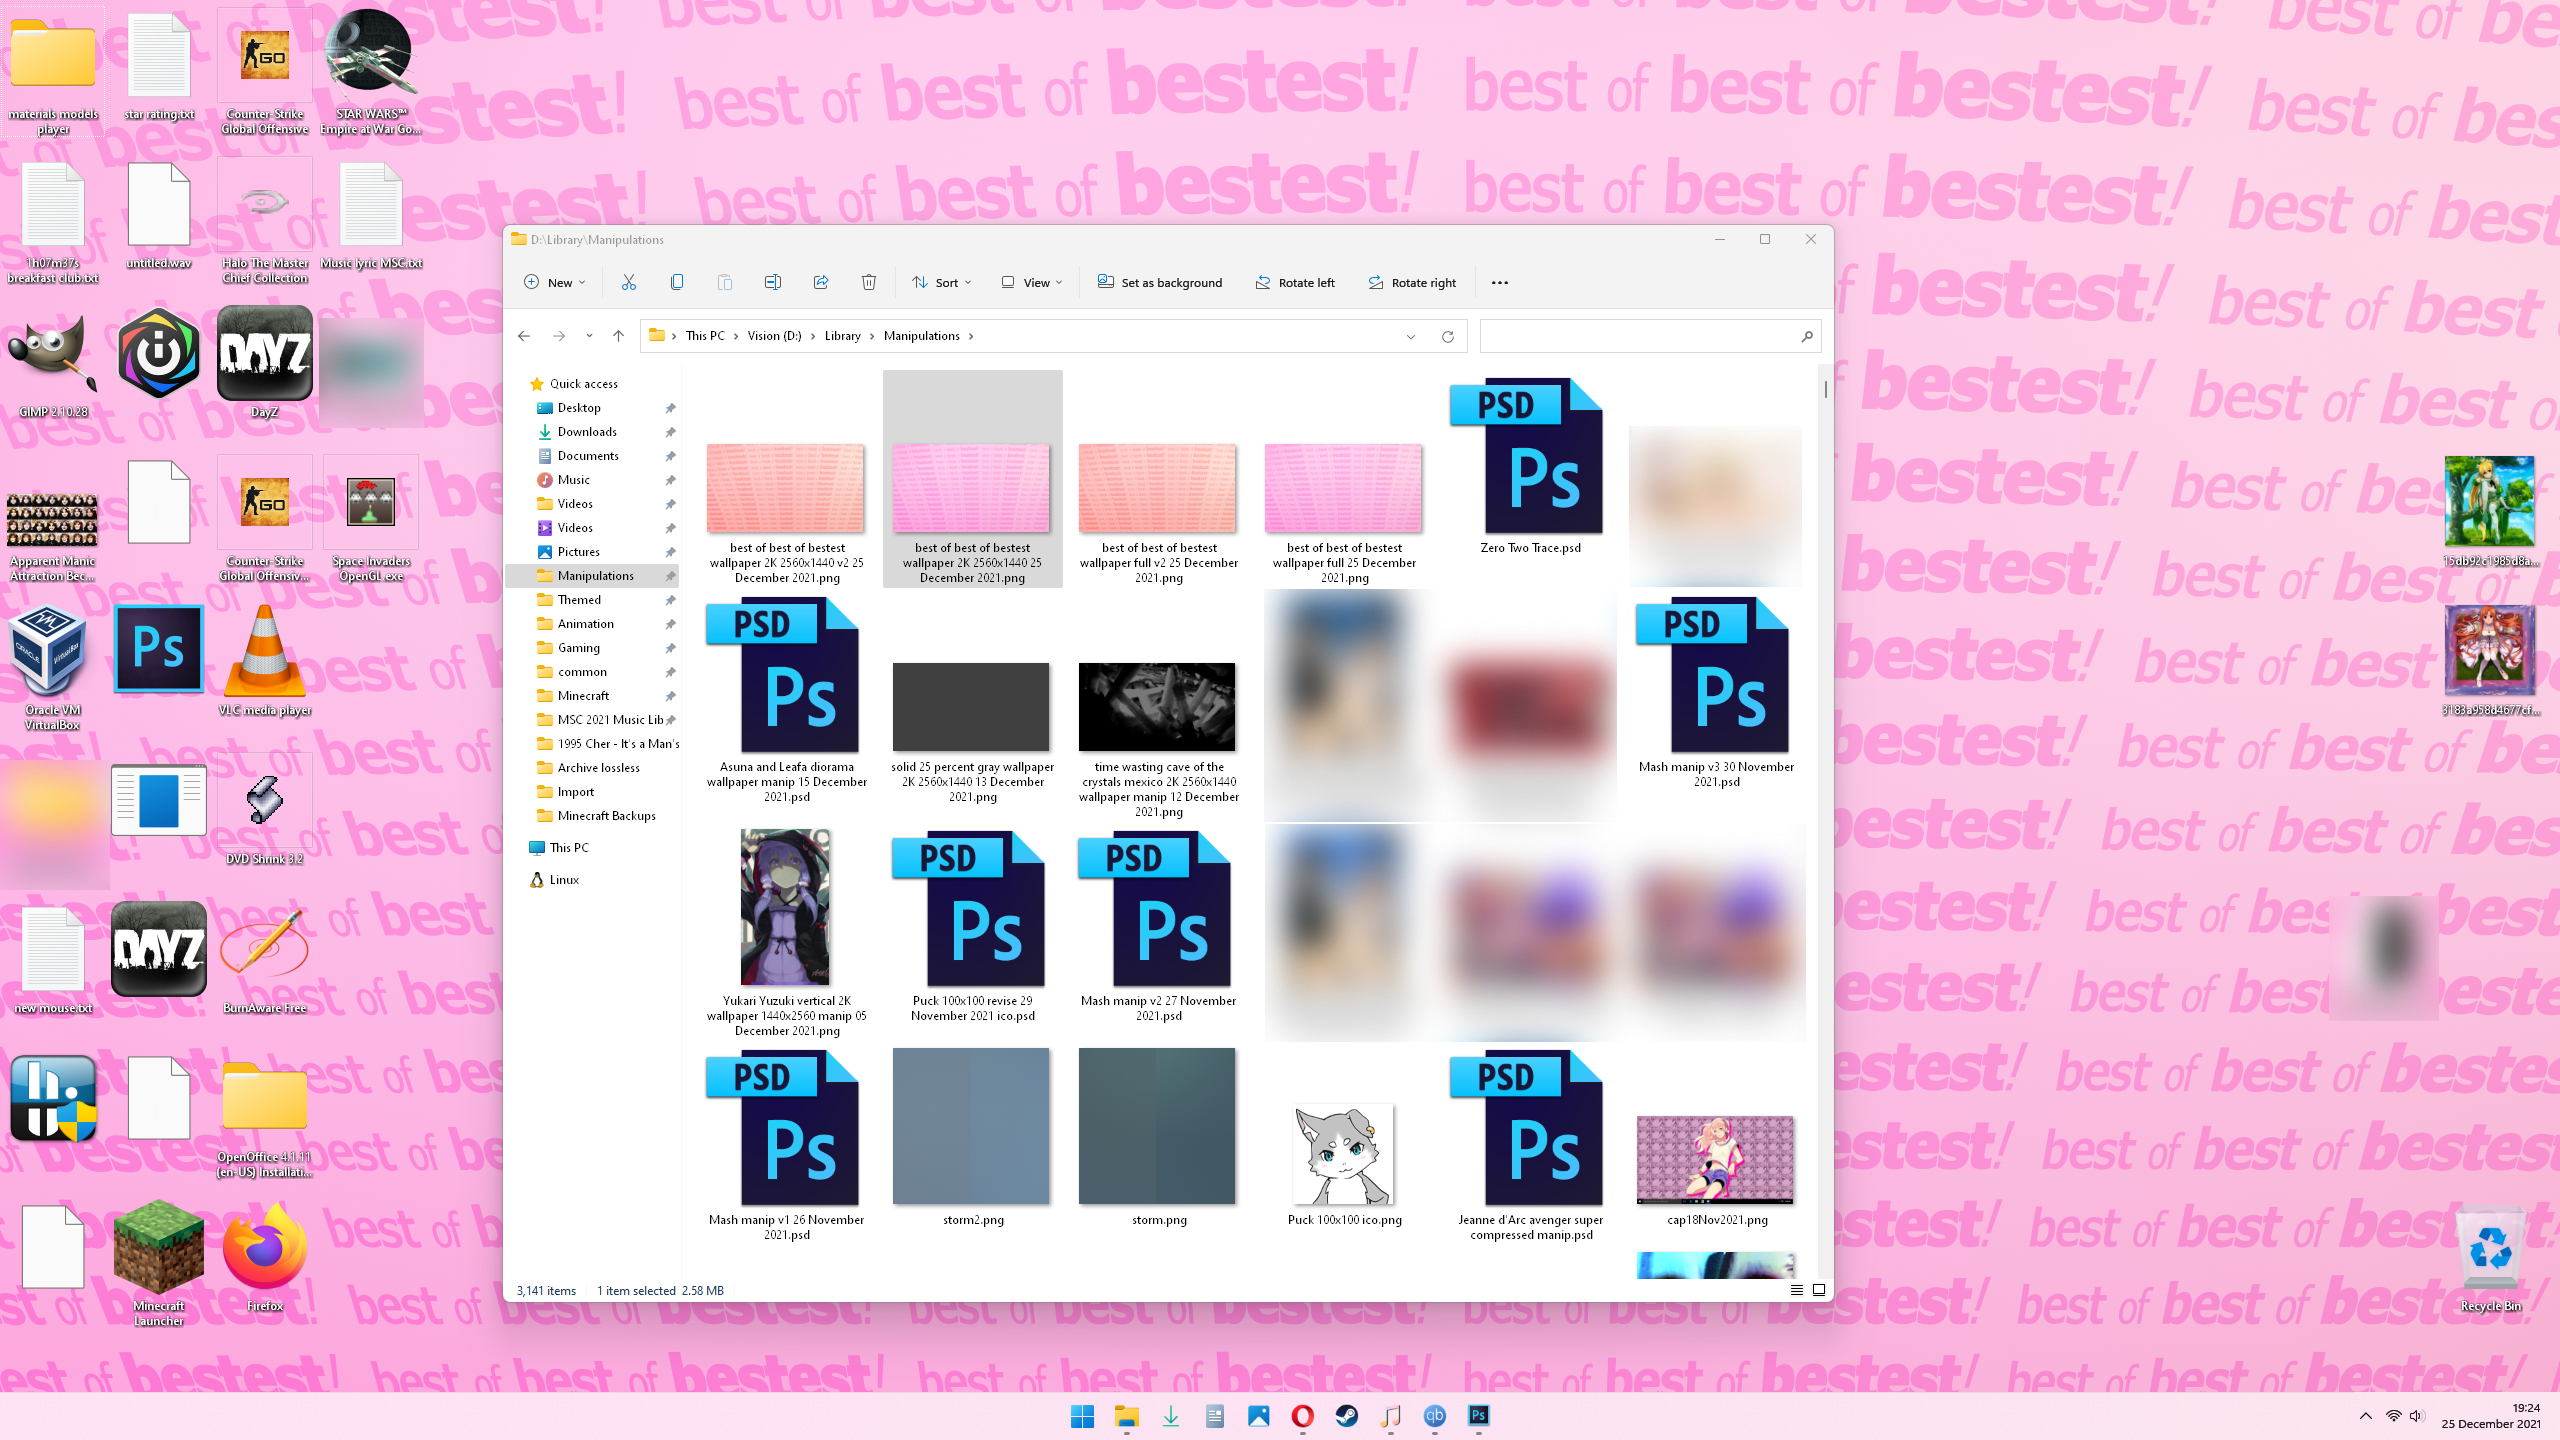This screenshot has height=1440, width=2560.
Task: Unpin the Downloads quick access pin
Action: [x=671, y=432]
